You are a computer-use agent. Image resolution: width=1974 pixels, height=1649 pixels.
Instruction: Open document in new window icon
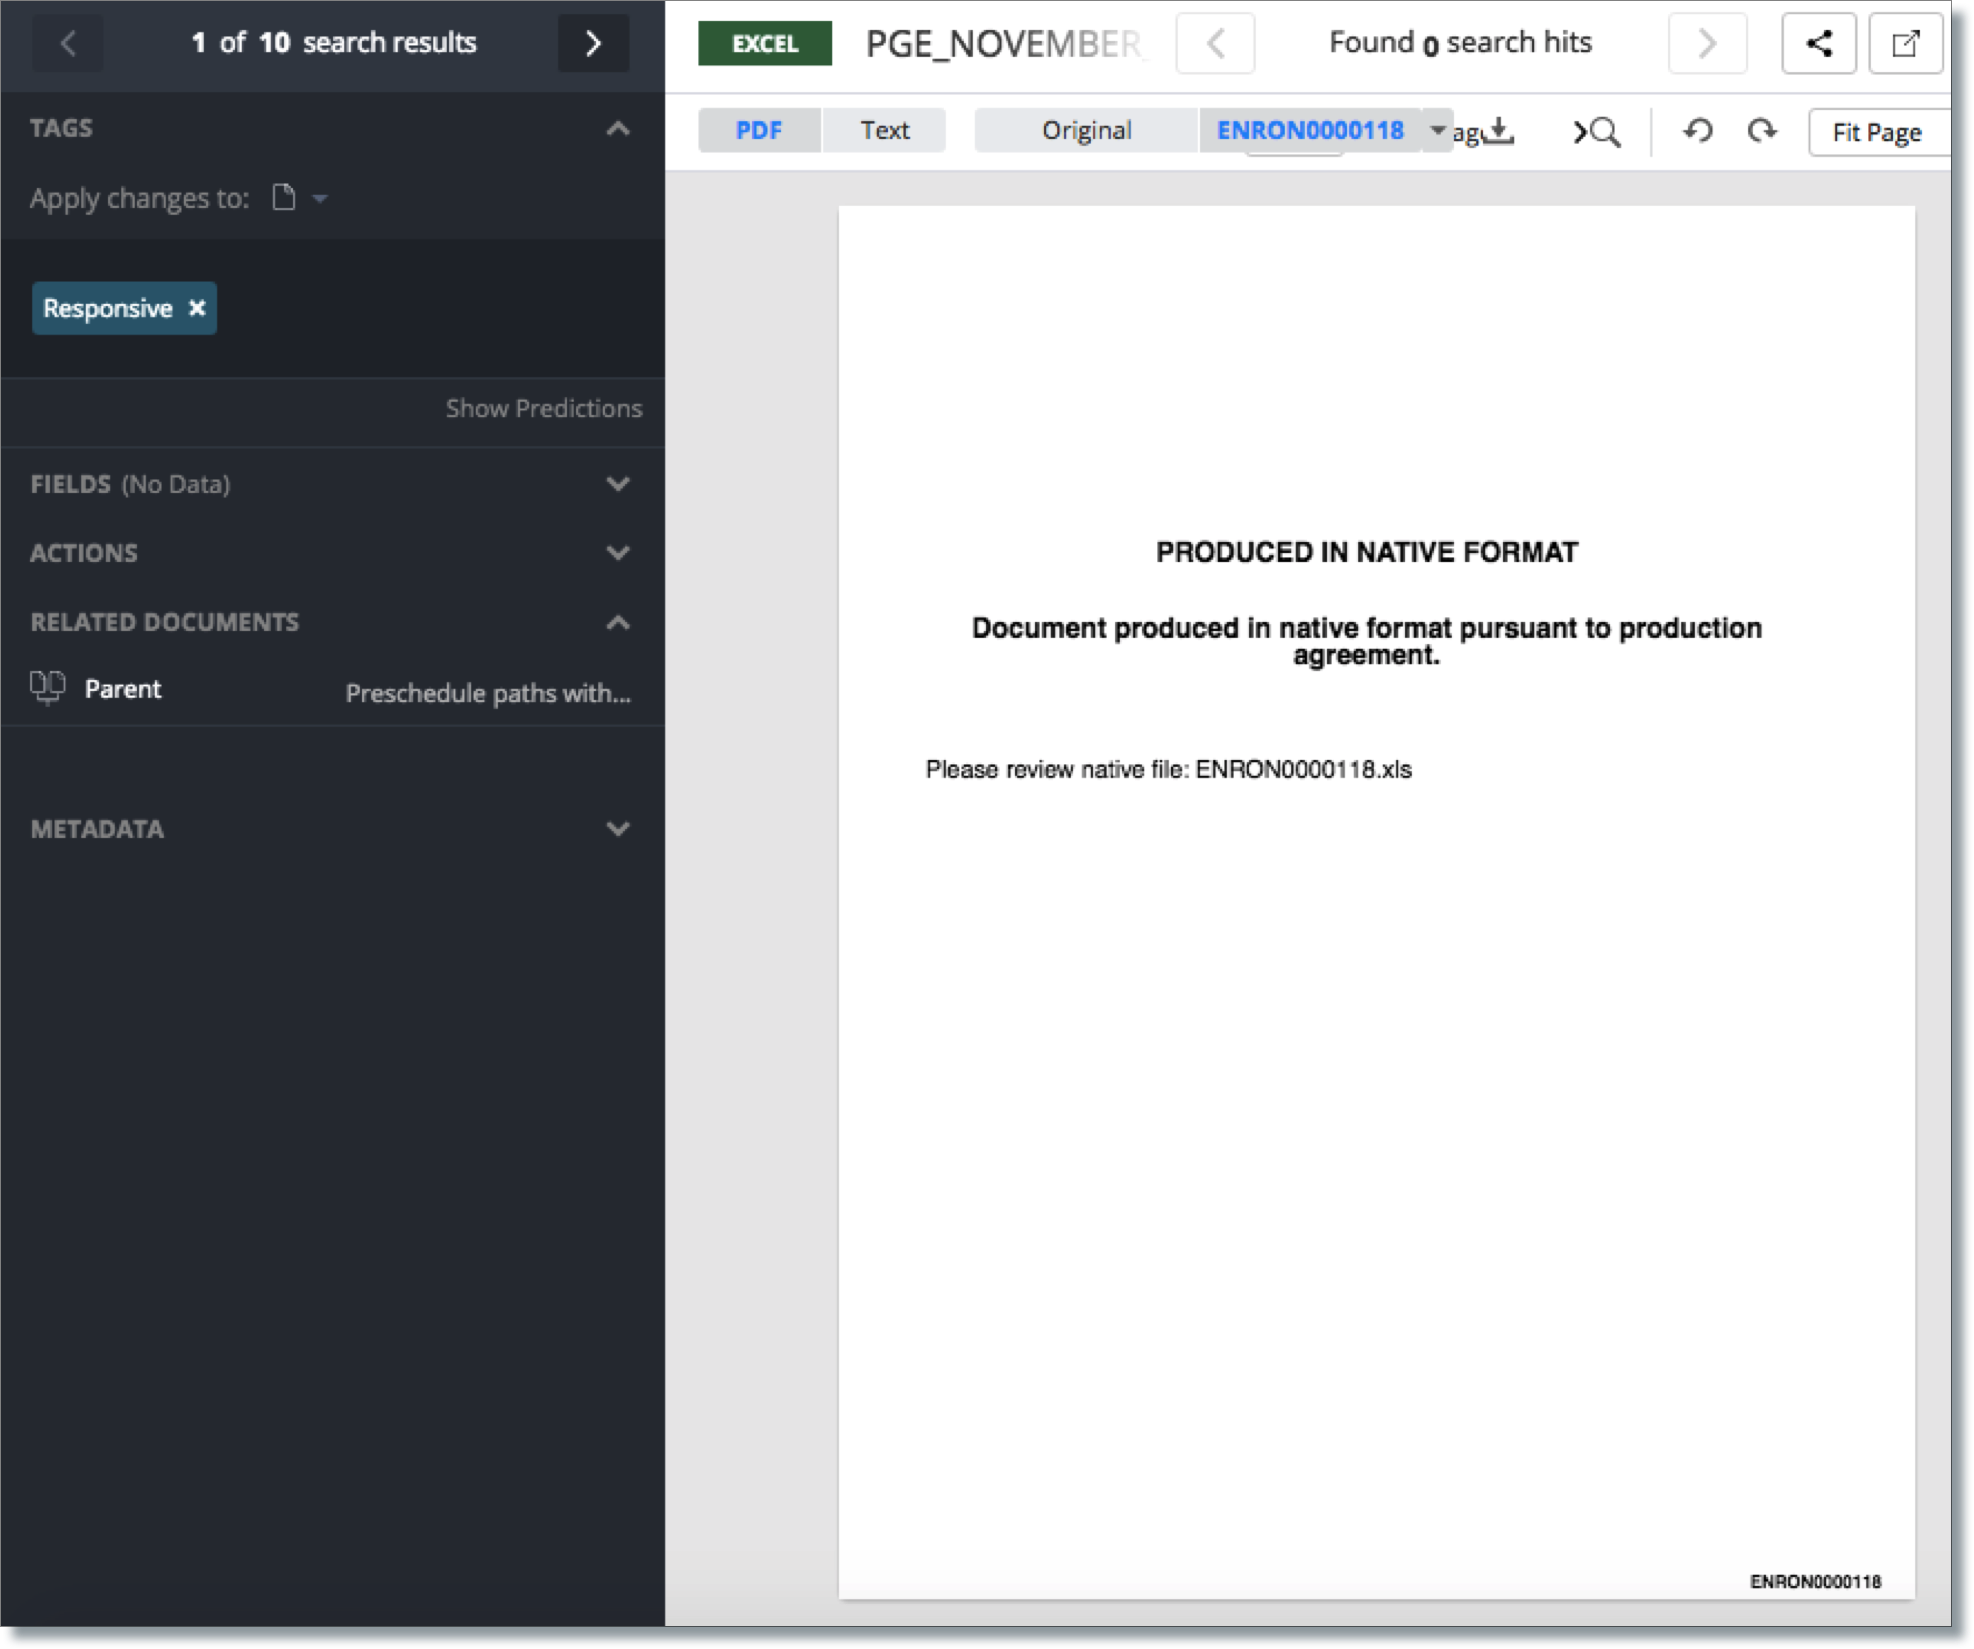1905,43
